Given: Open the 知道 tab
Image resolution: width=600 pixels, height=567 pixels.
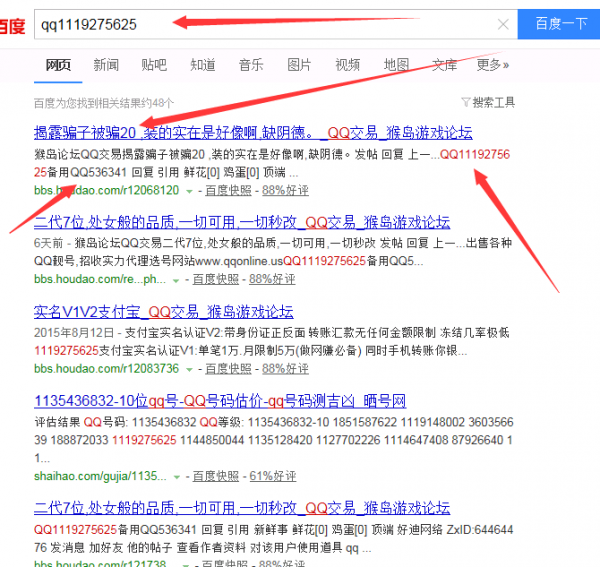Looking at the screenshot, I should point(203,65).
